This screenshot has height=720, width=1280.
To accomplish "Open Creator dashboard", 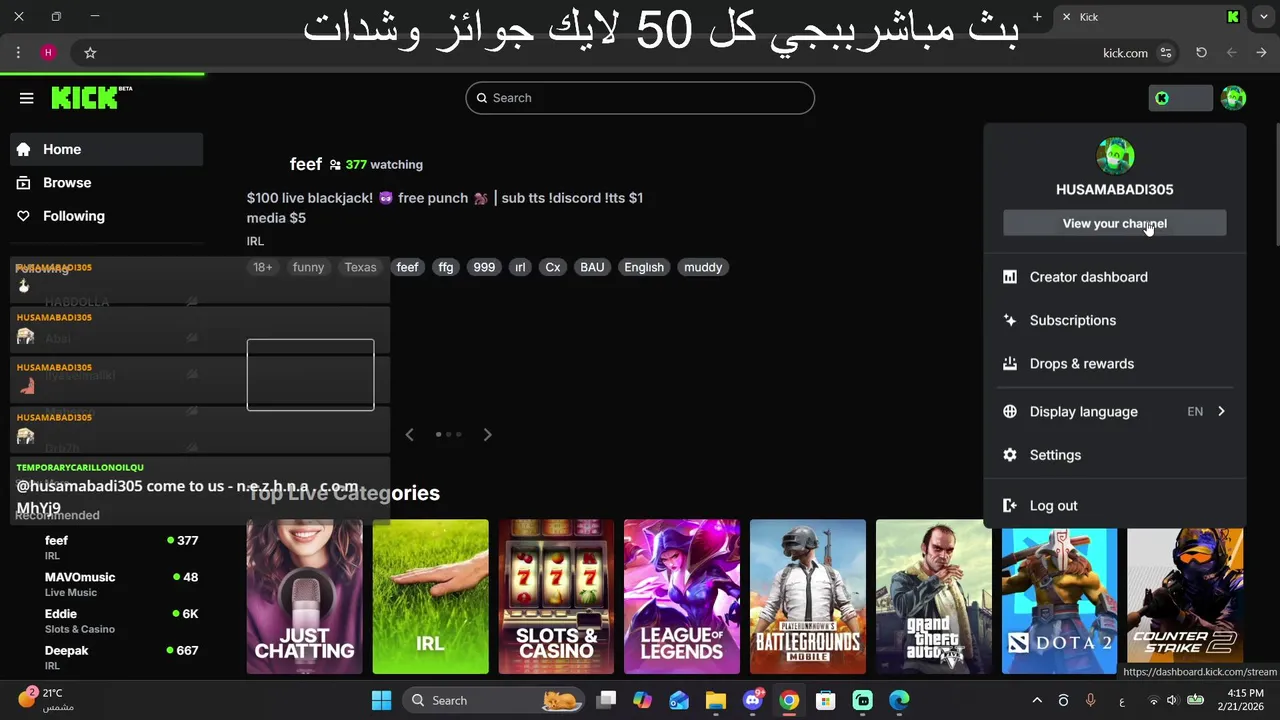I will click(x=1115, y=277).
